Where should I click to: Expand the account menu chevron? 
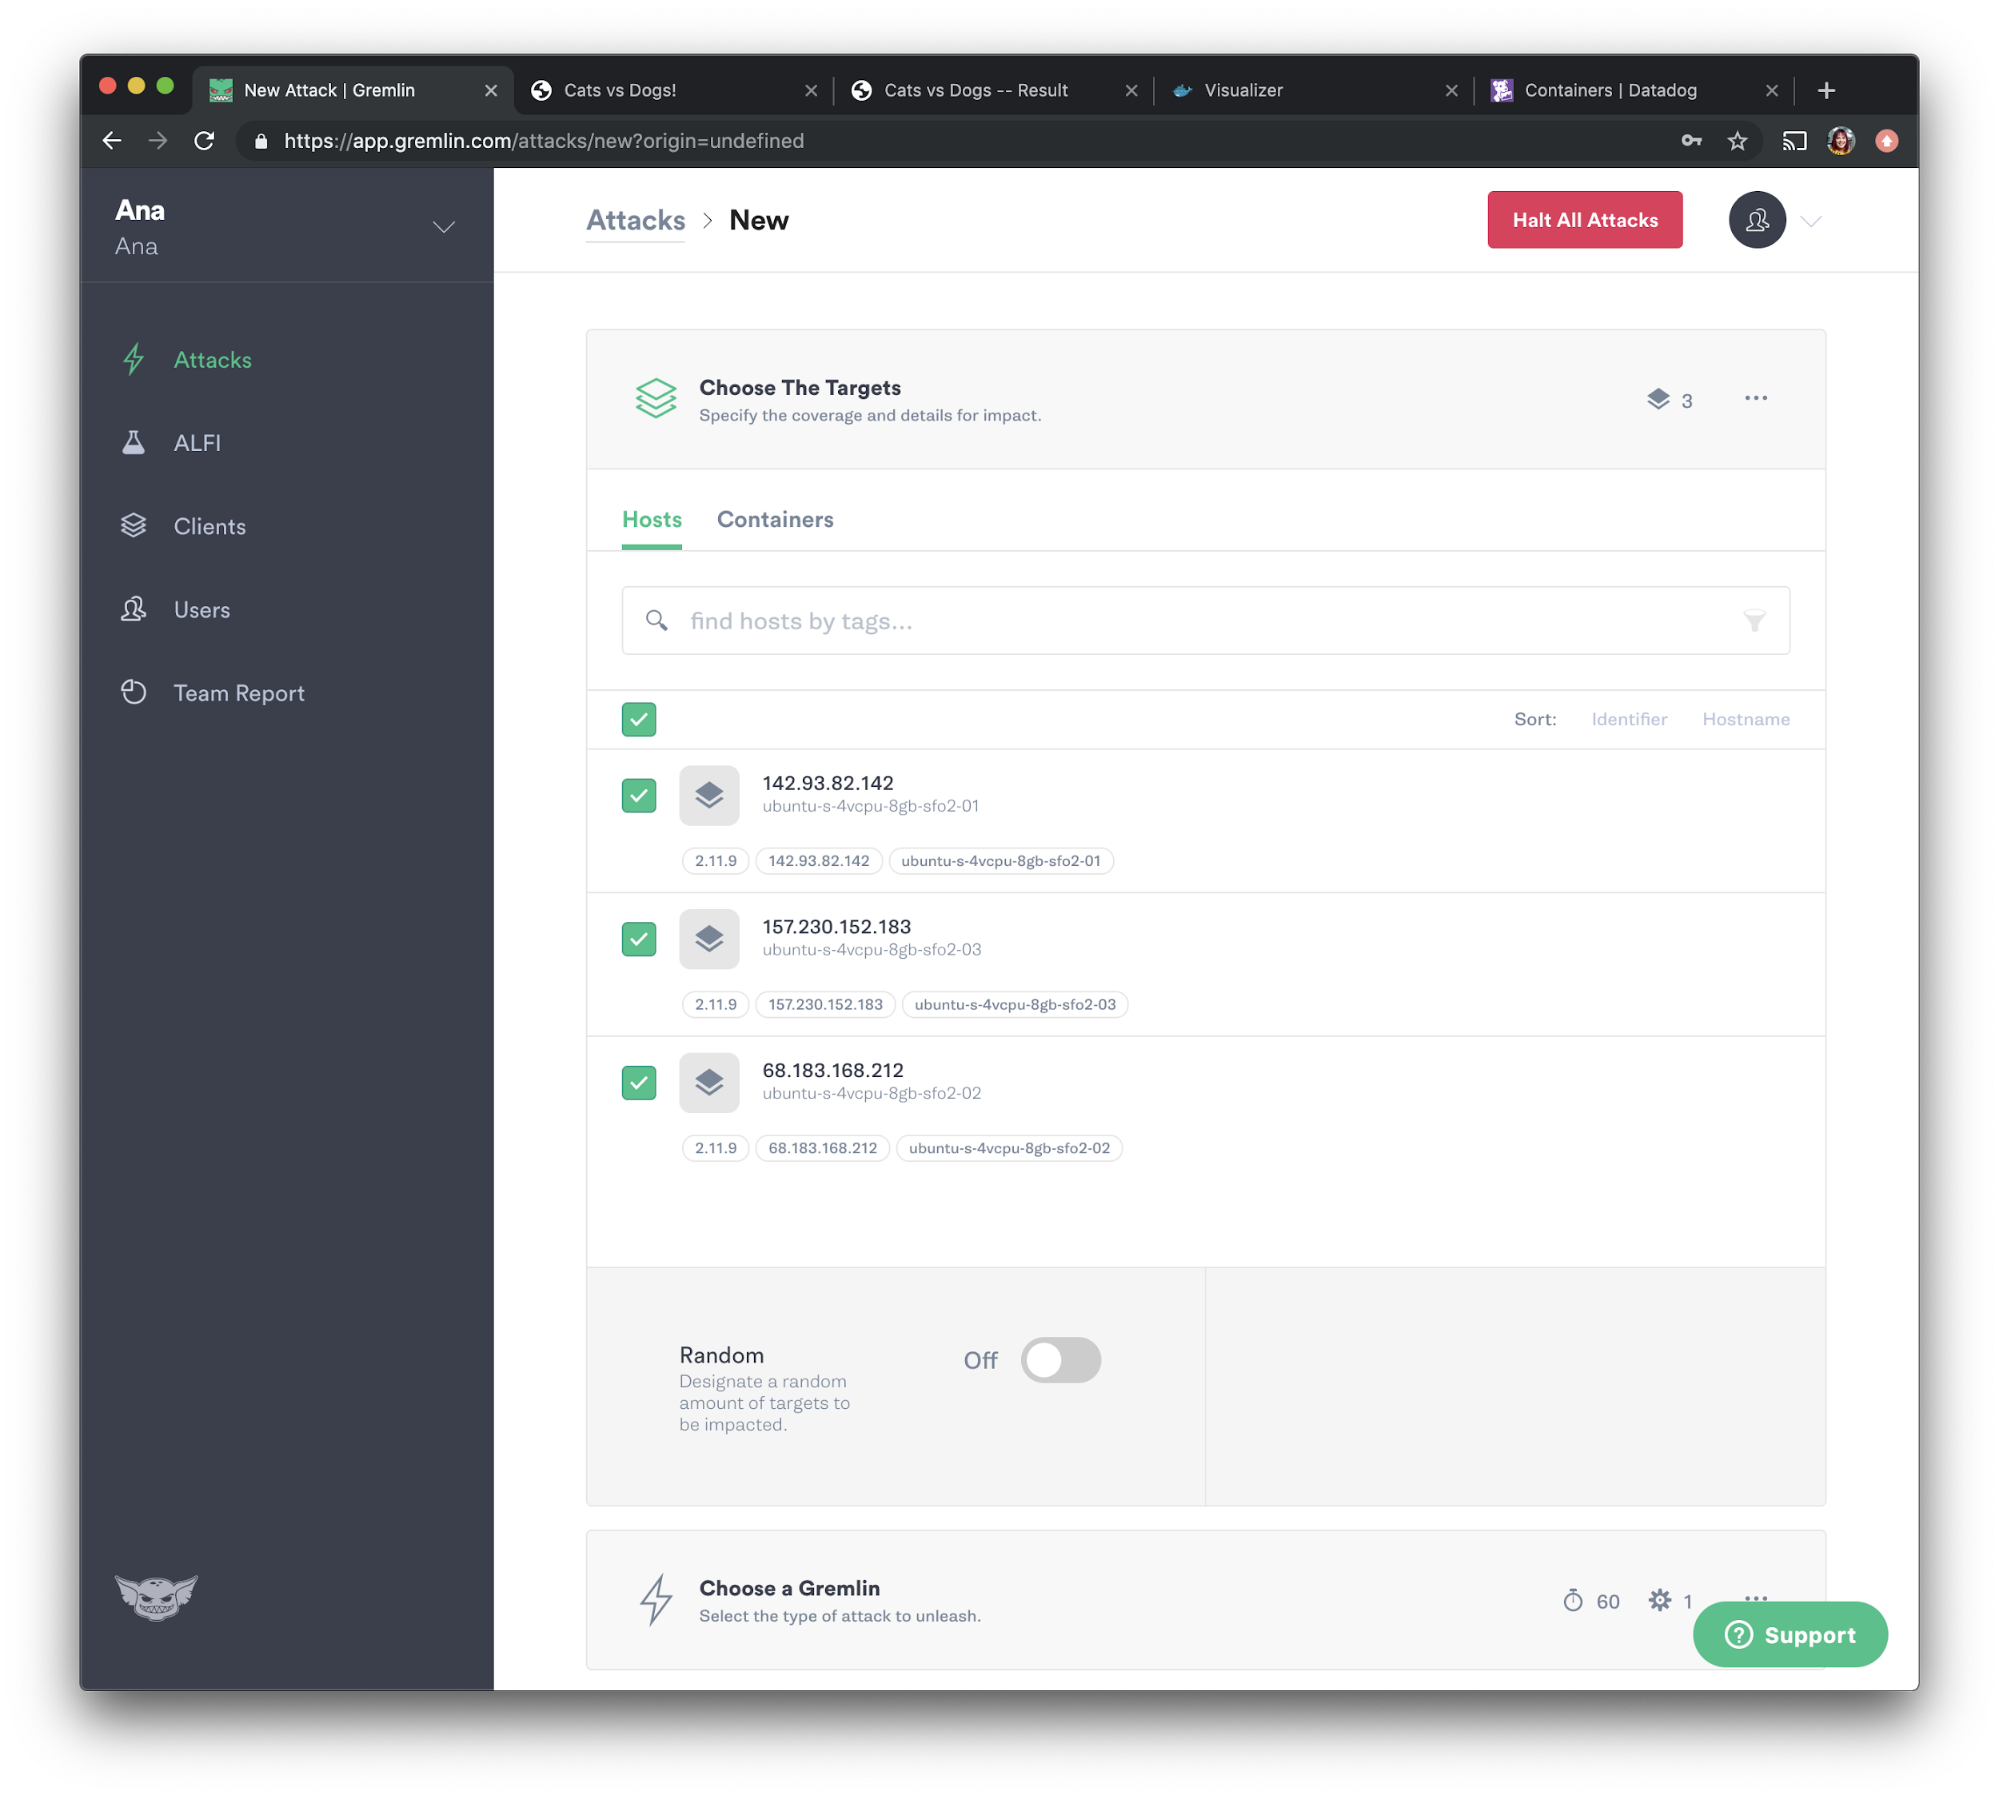point(1811,221)
